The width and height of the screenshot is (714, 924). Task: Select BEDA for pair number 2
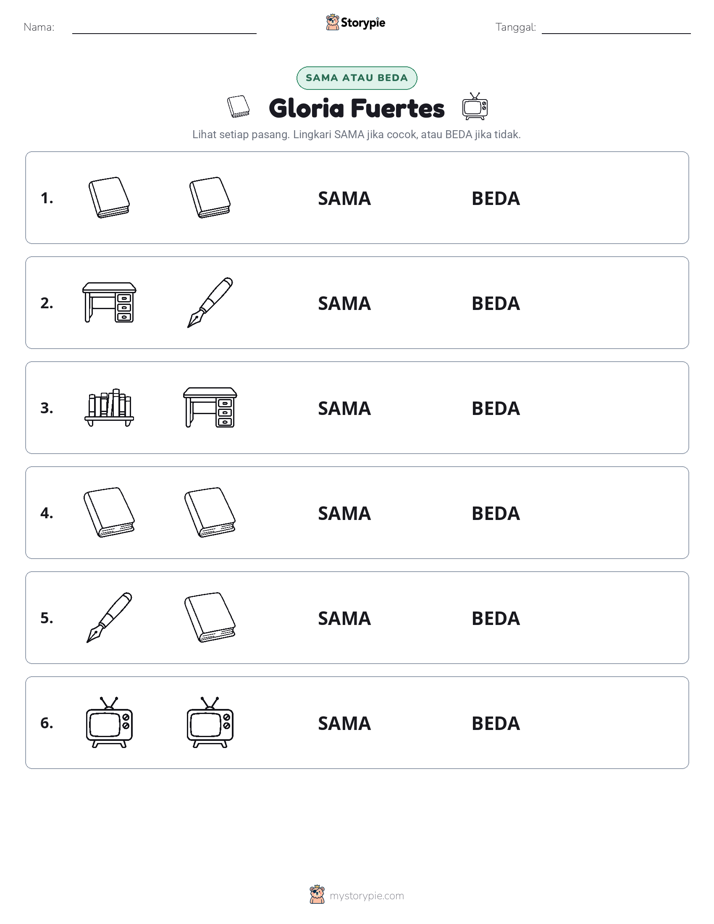pos(495,303)
